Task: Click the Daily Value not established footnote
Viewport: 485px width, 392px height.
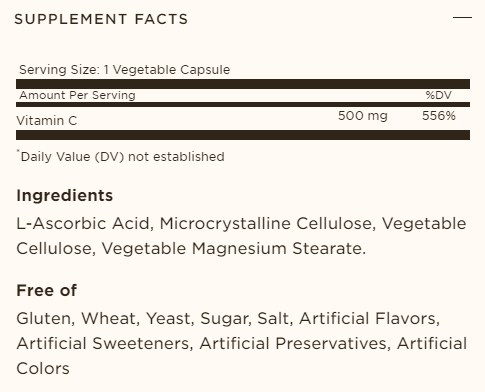Action: tap(121, 156)
